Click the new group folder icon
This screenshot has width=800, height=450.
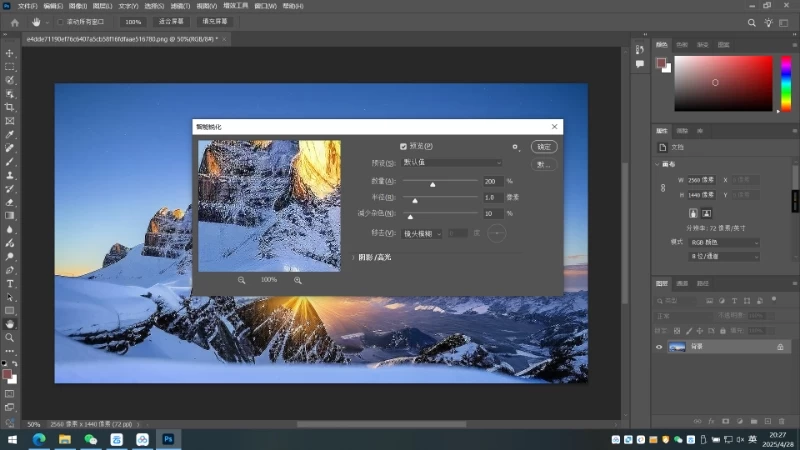754,421
